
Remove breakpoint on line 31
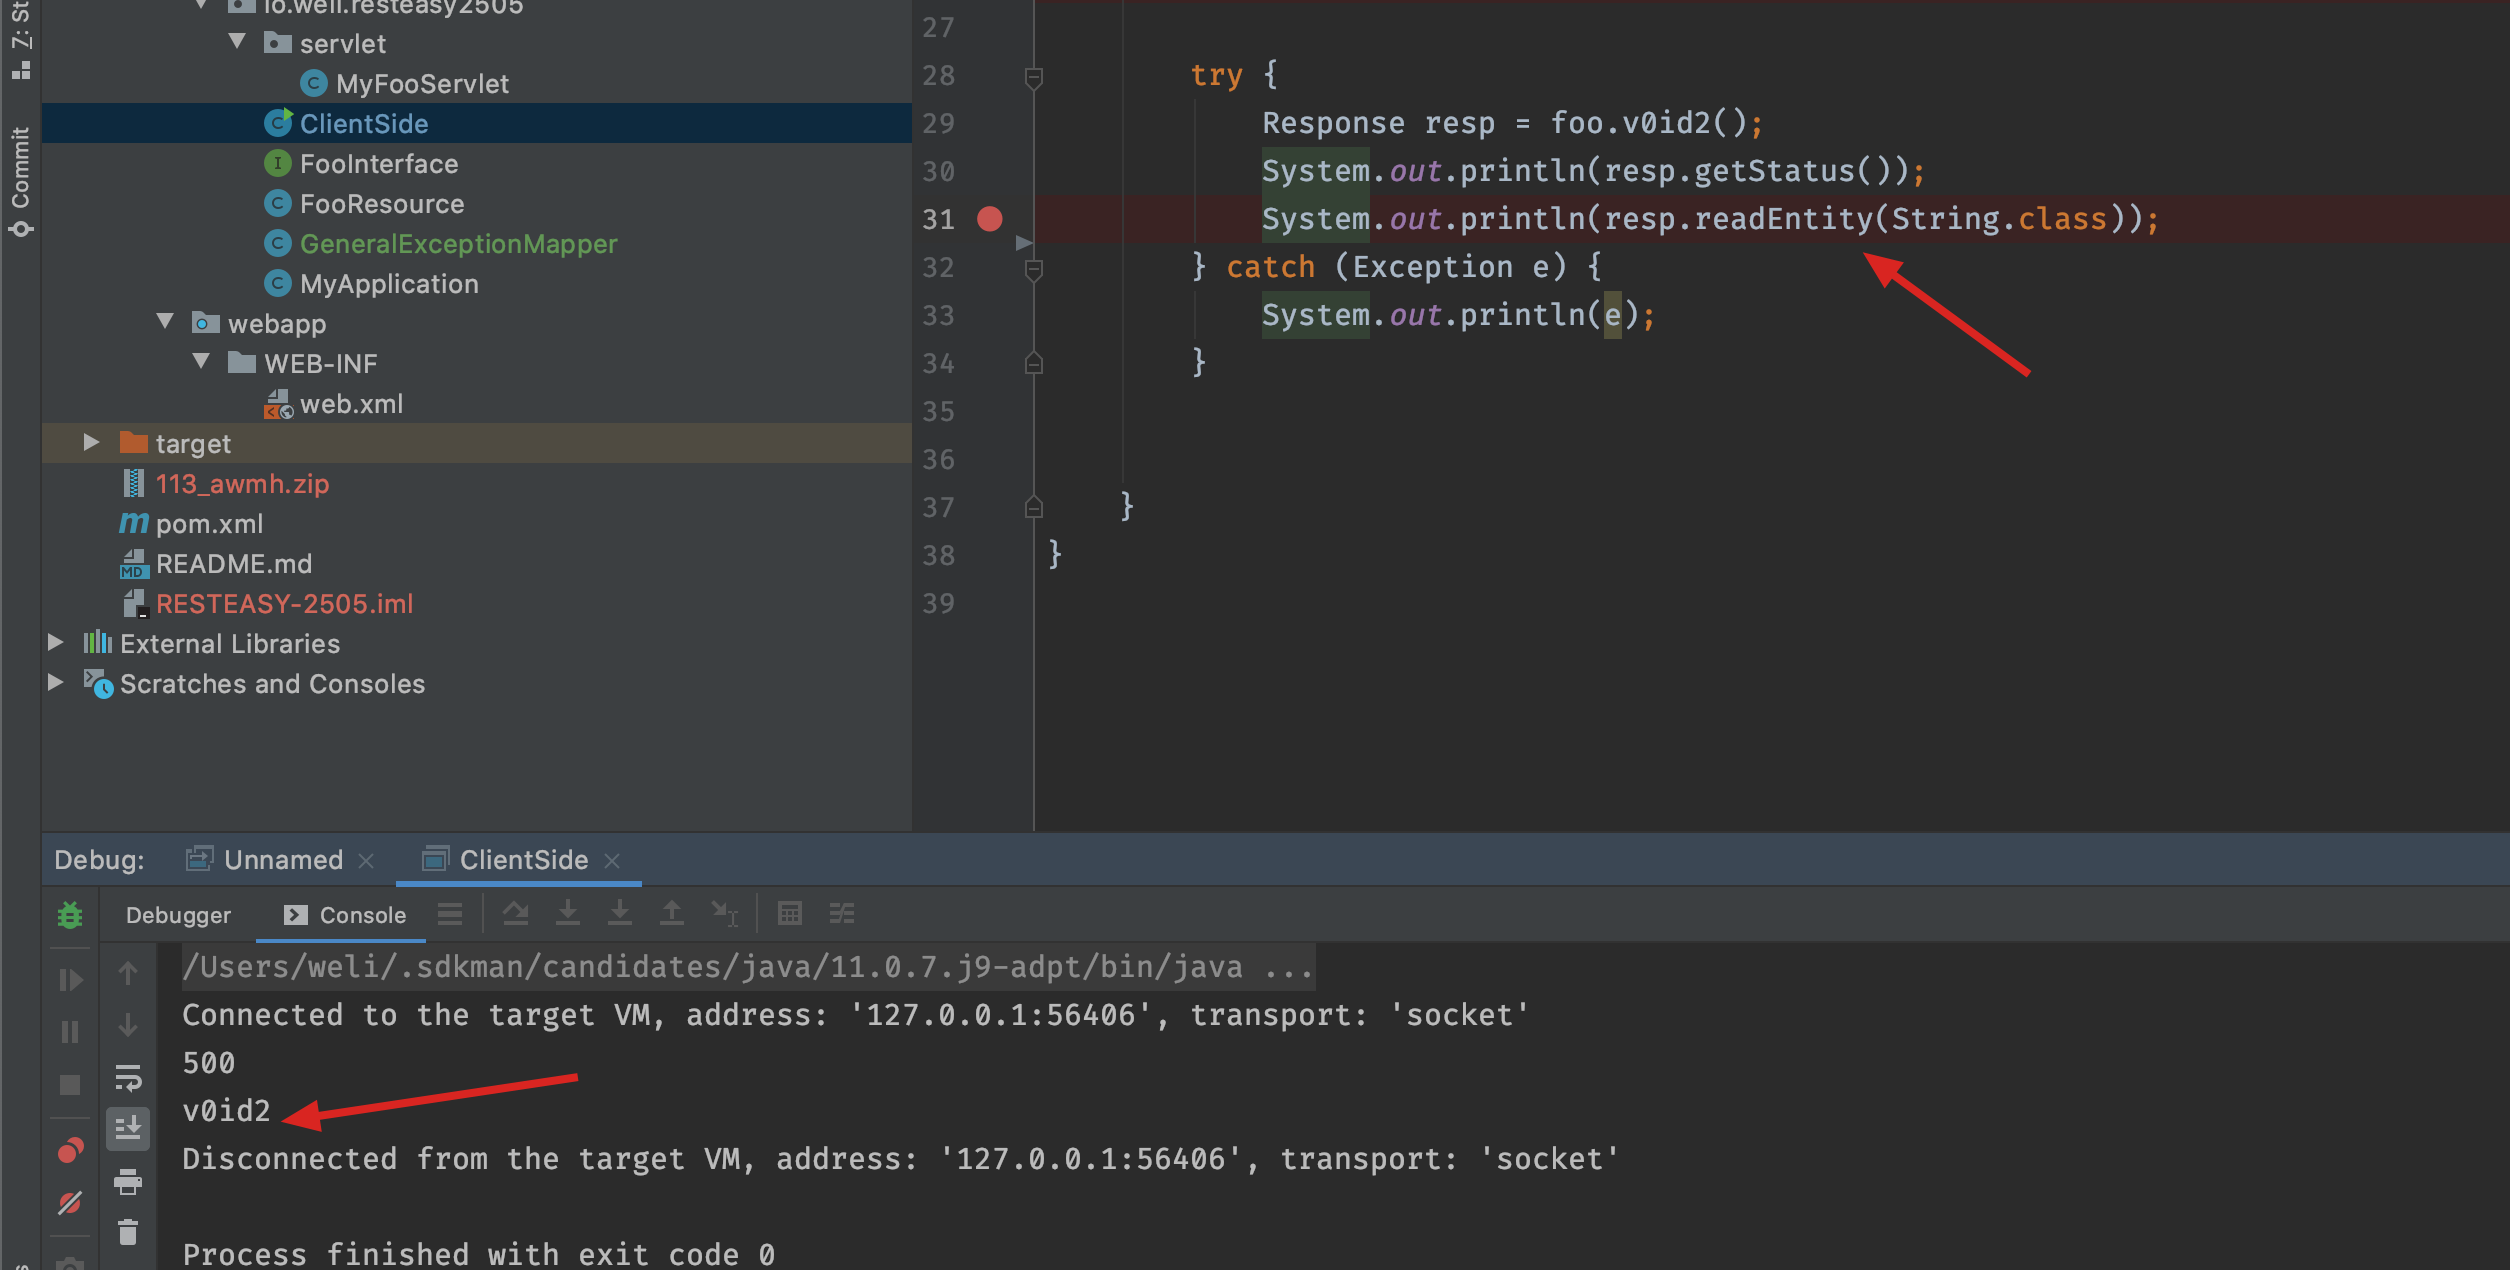coord(989,219)
